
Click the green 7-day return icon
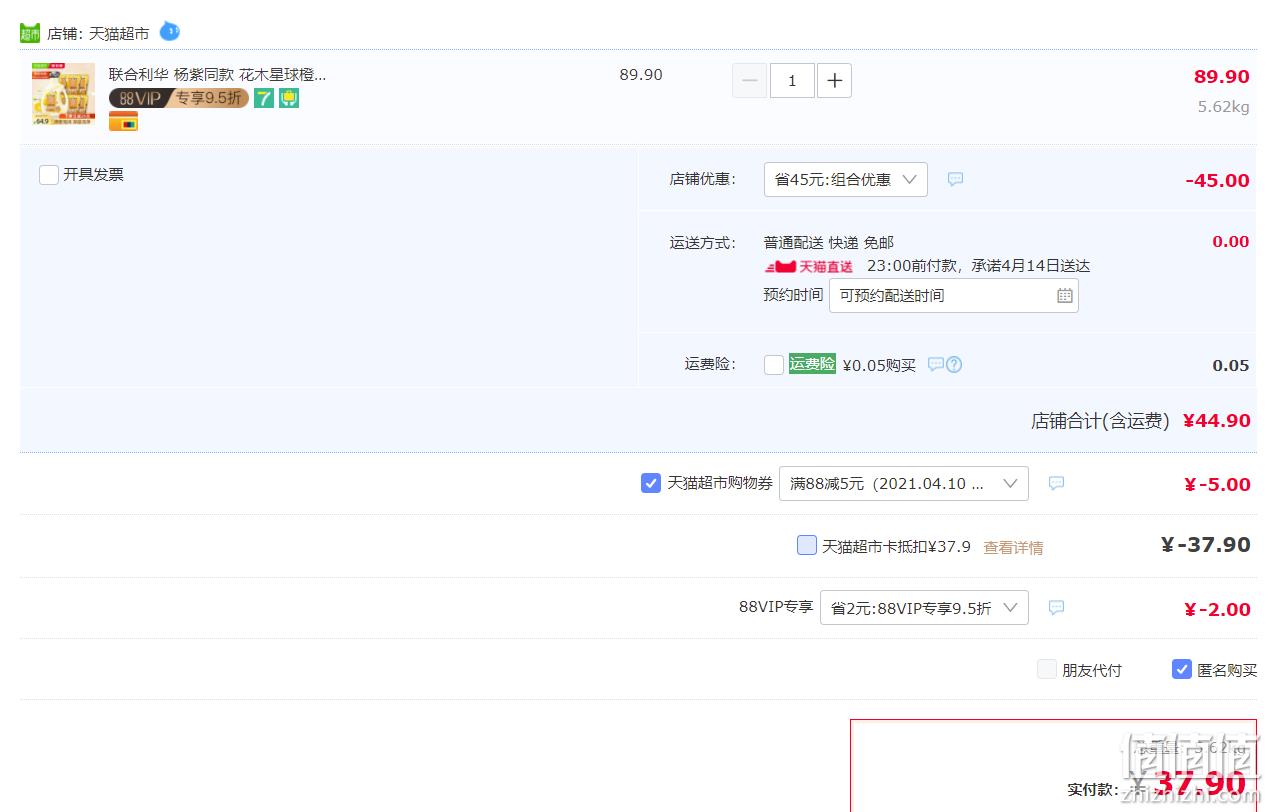pyautogui.click(x=264, y=98)
